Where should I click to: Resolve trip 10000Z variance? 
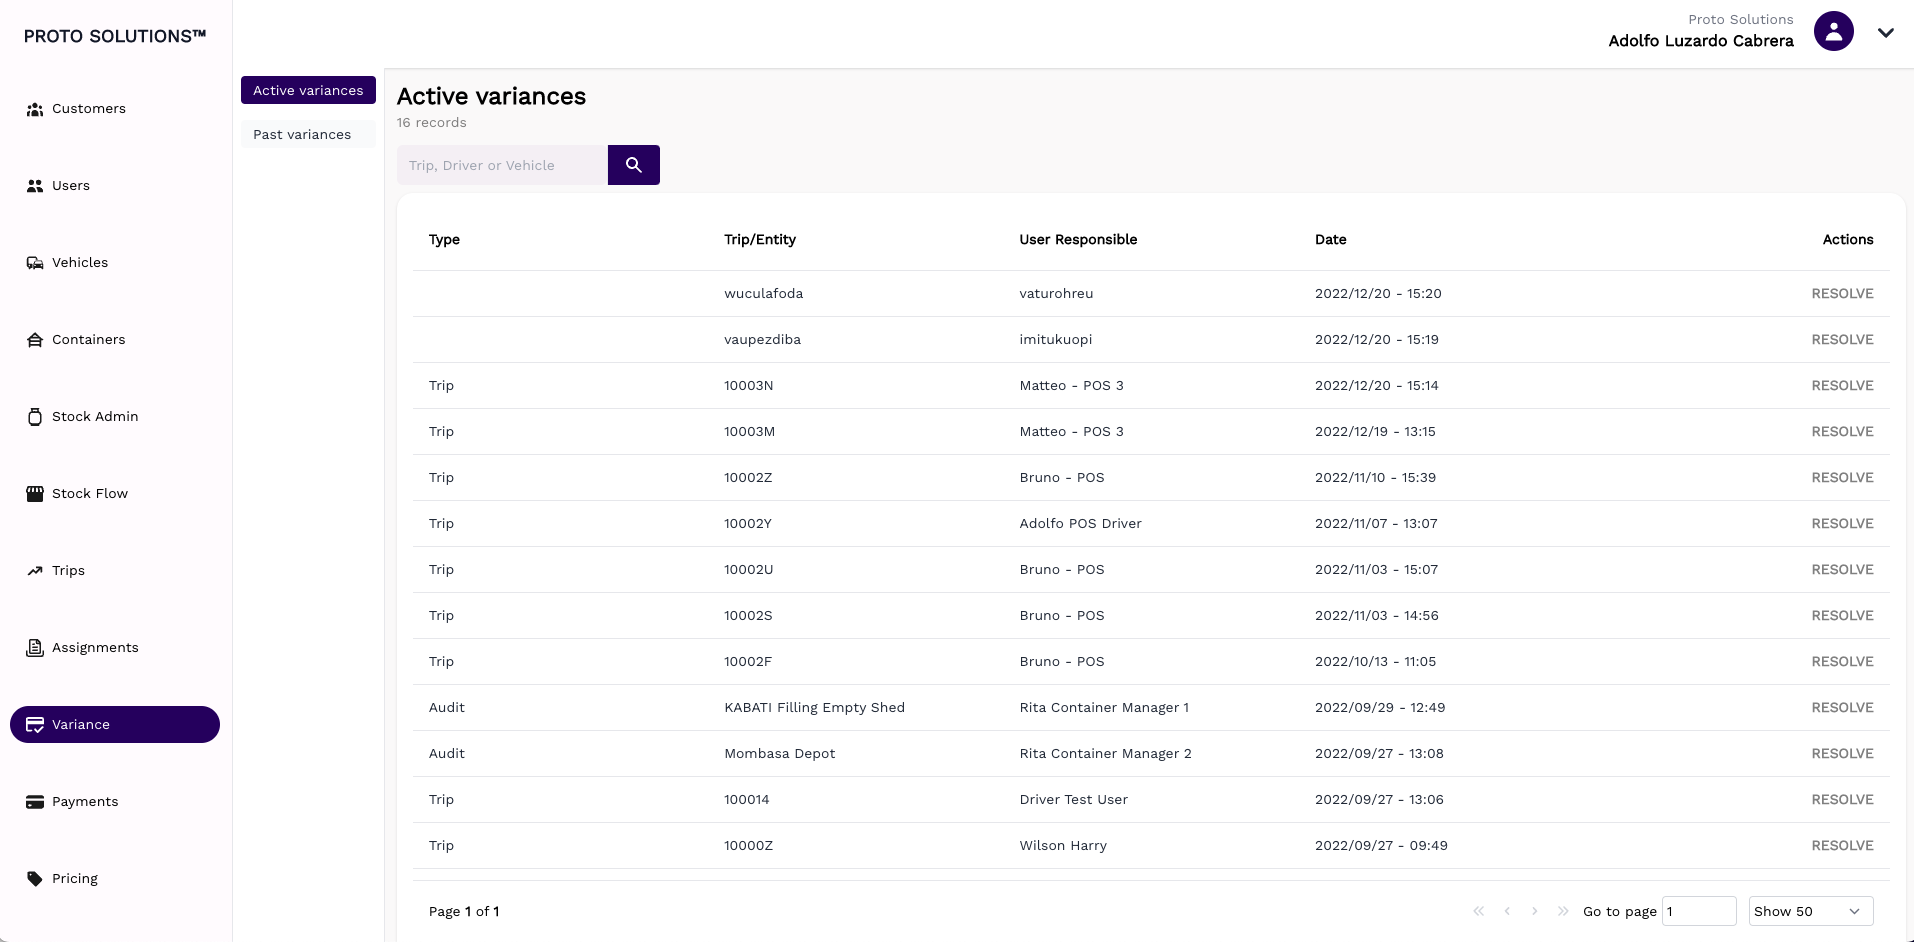(x=1842, y=846)
